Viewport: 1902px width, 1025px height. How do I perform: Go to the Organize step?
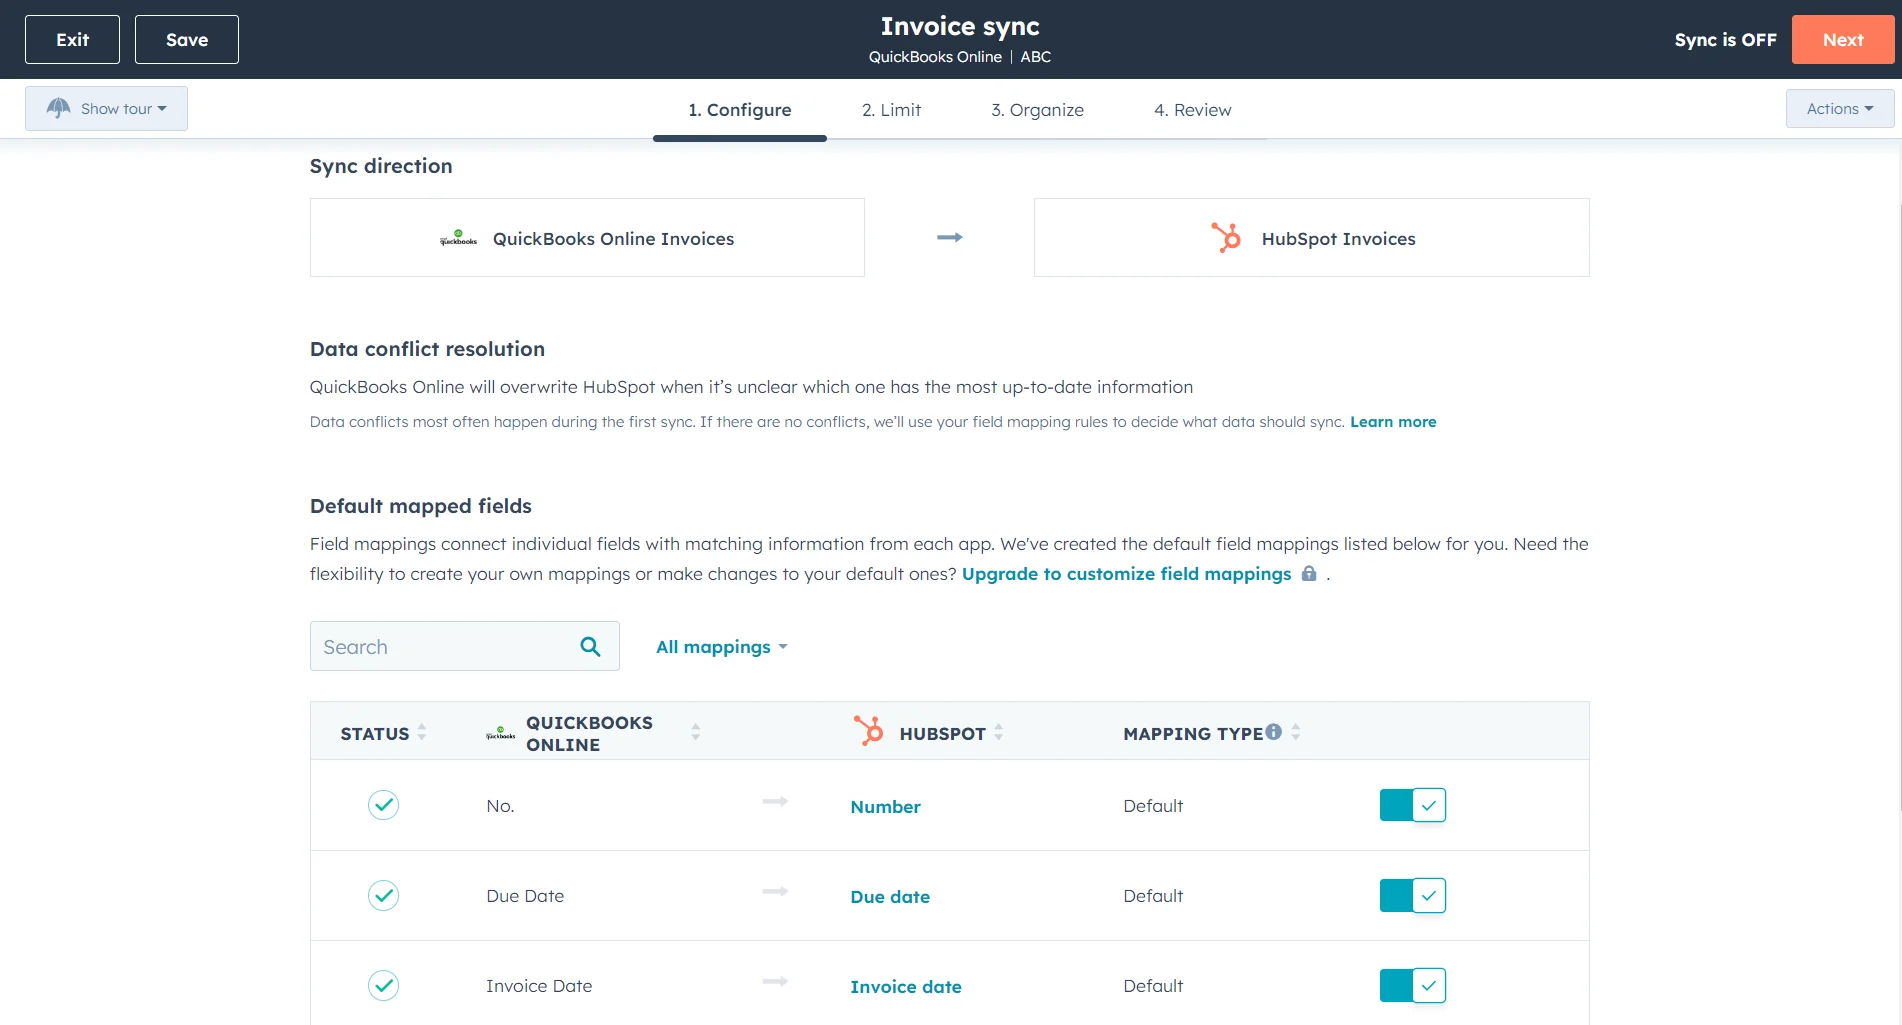1037,110
